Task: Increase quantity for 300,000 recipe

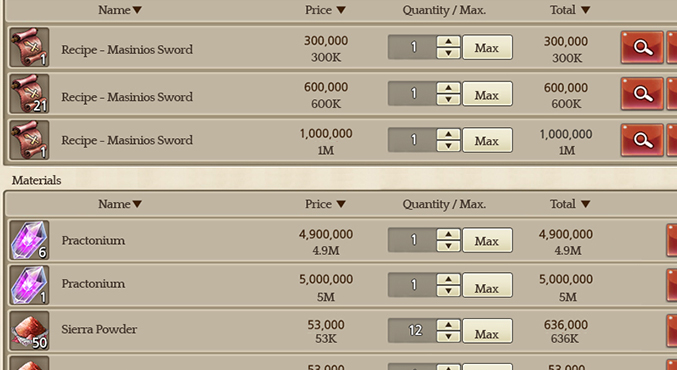Action: pyautogui.click(x=448, y=41)
